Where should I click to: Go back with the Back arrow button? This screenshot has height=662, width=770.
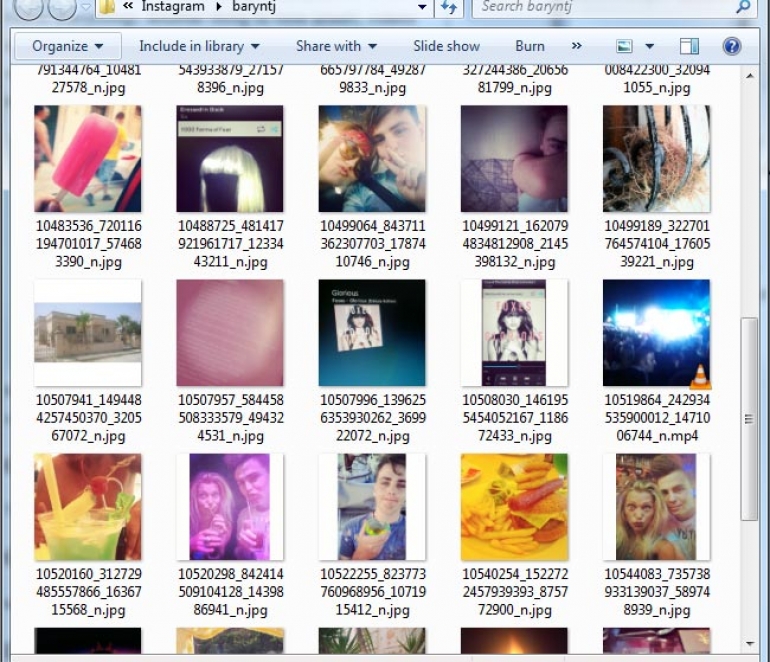coord(28,7)
